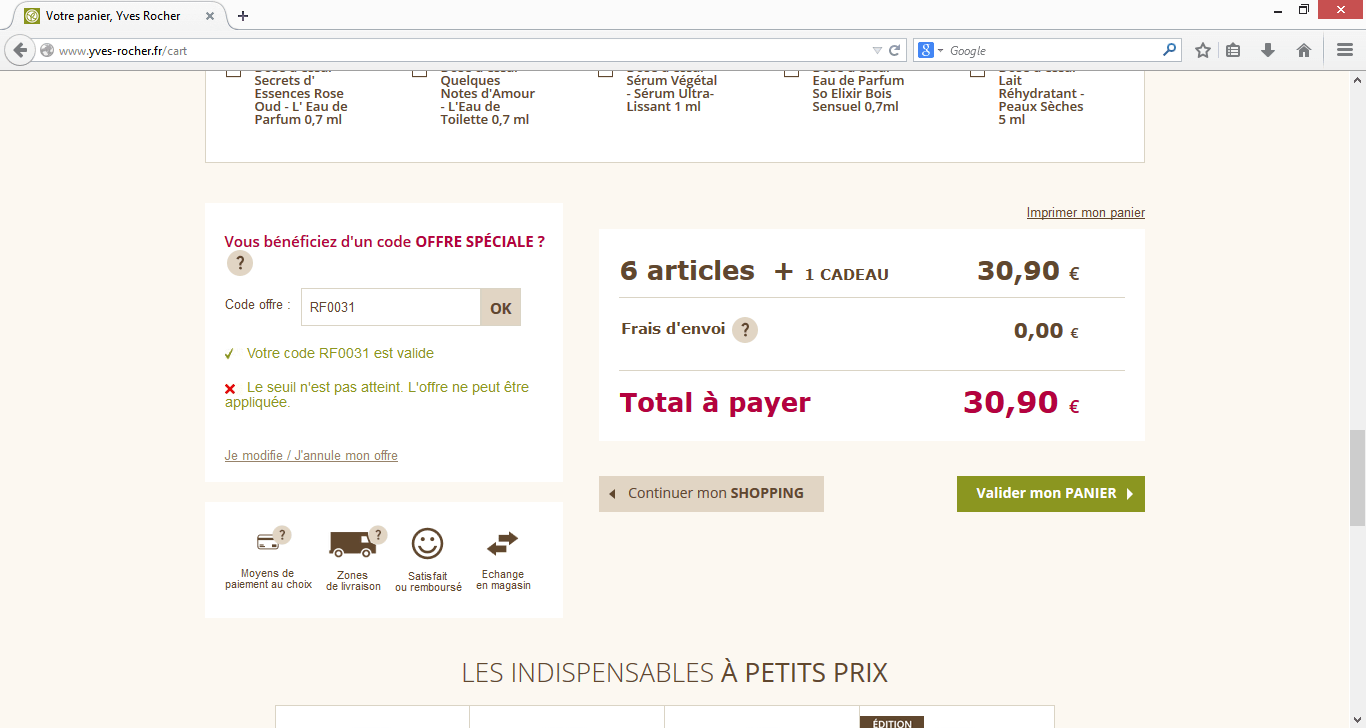1366x728 pixels.
Task: Click the in-store exchange arrows icon
Action: (x=502, y=543)
